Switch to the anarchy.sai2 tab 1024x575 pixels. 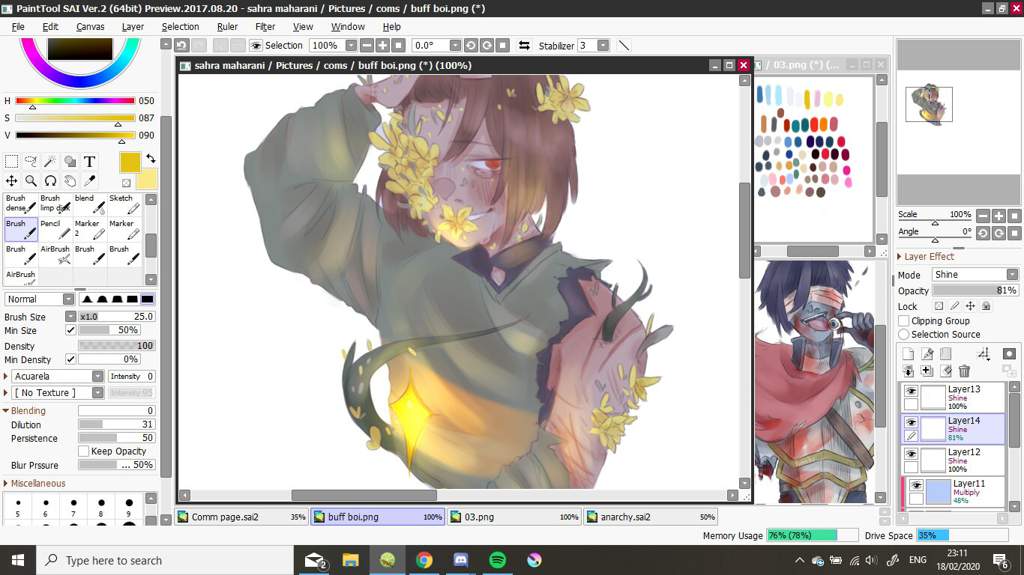pos(651,516)
